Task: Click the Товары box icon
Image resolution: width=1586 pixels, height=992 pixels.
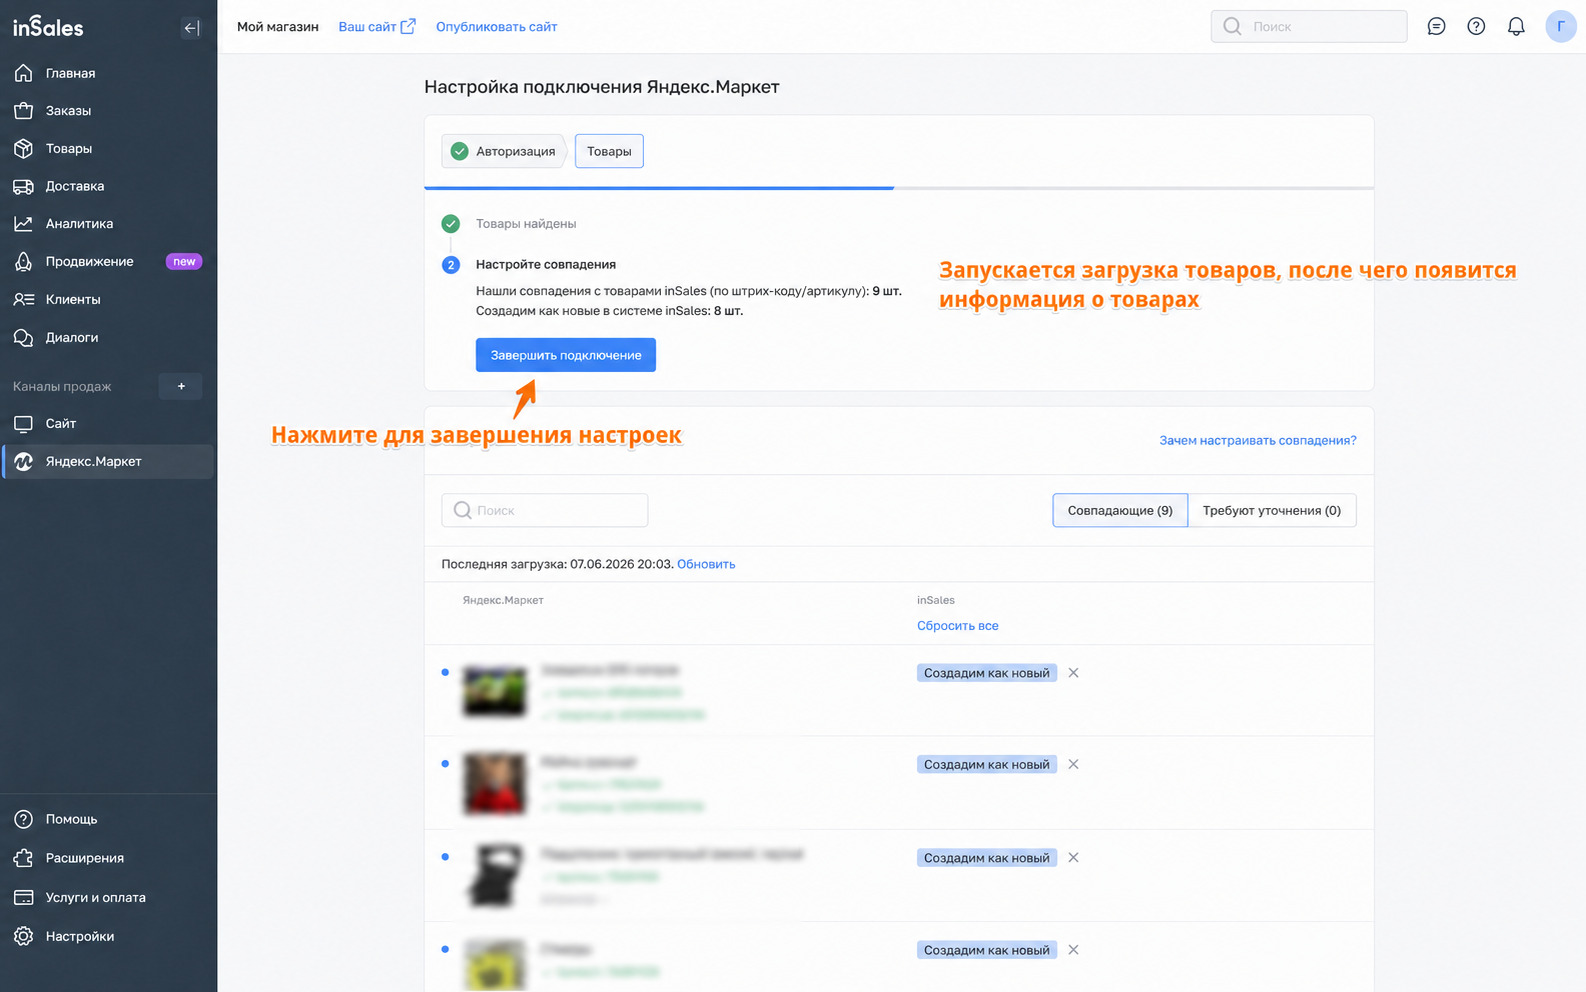Action: (x=23, y=148)
